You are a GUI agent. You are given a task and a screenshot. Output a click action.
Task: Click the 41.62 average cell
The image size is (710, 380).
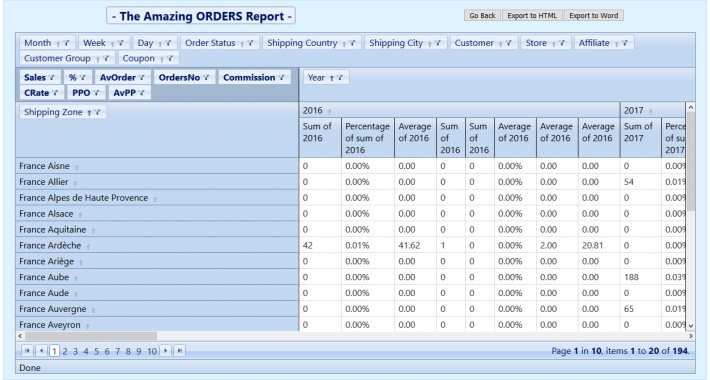pos(415,245)
